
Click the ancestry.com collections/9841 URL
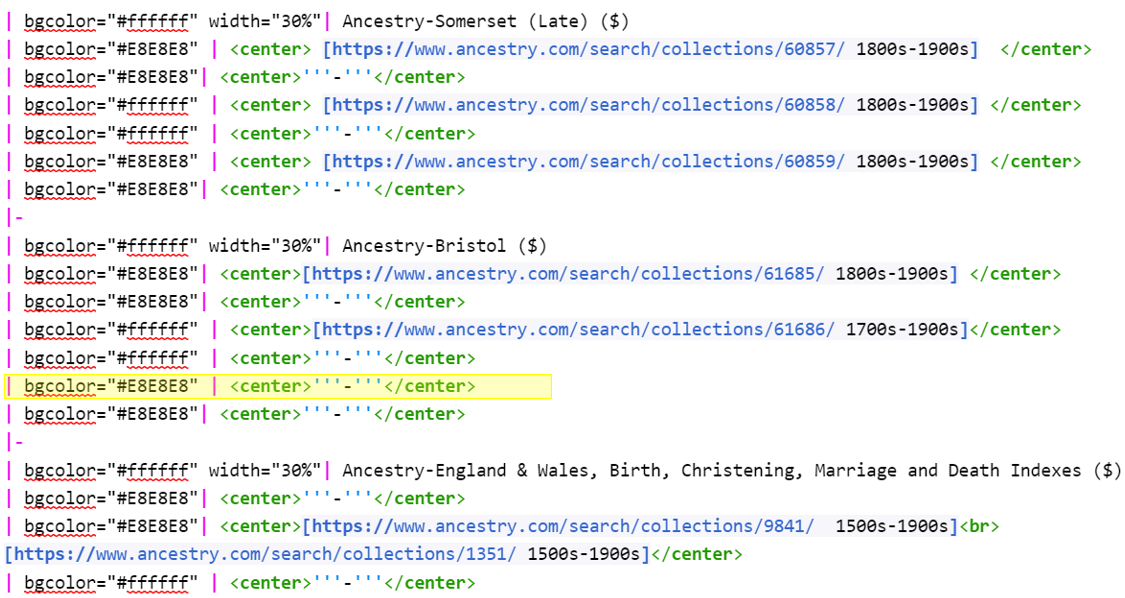pos(563,527)
